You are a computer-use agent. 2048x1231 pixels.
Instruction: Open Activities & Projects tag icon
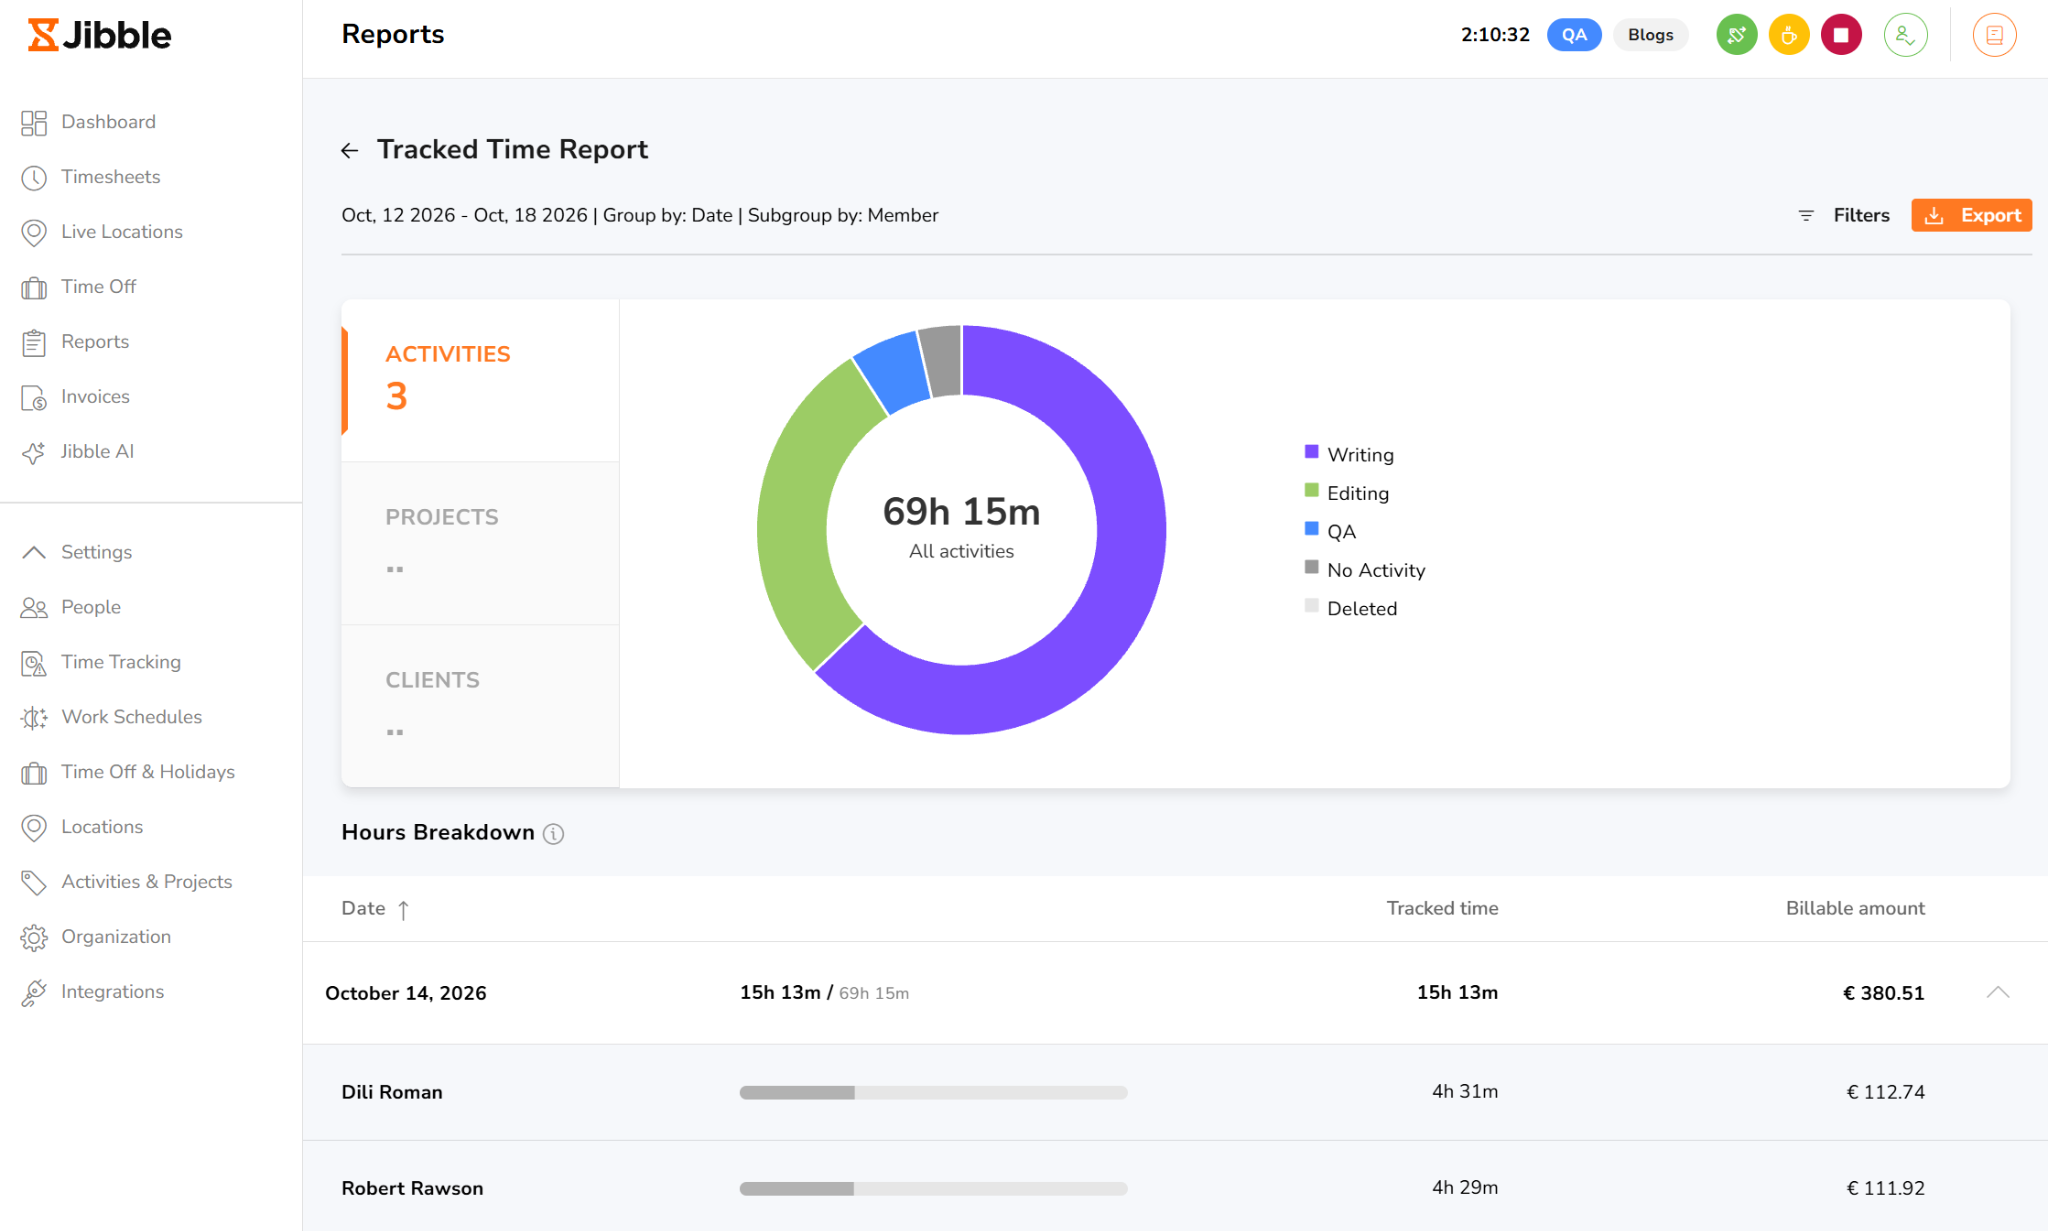(34, 883)
